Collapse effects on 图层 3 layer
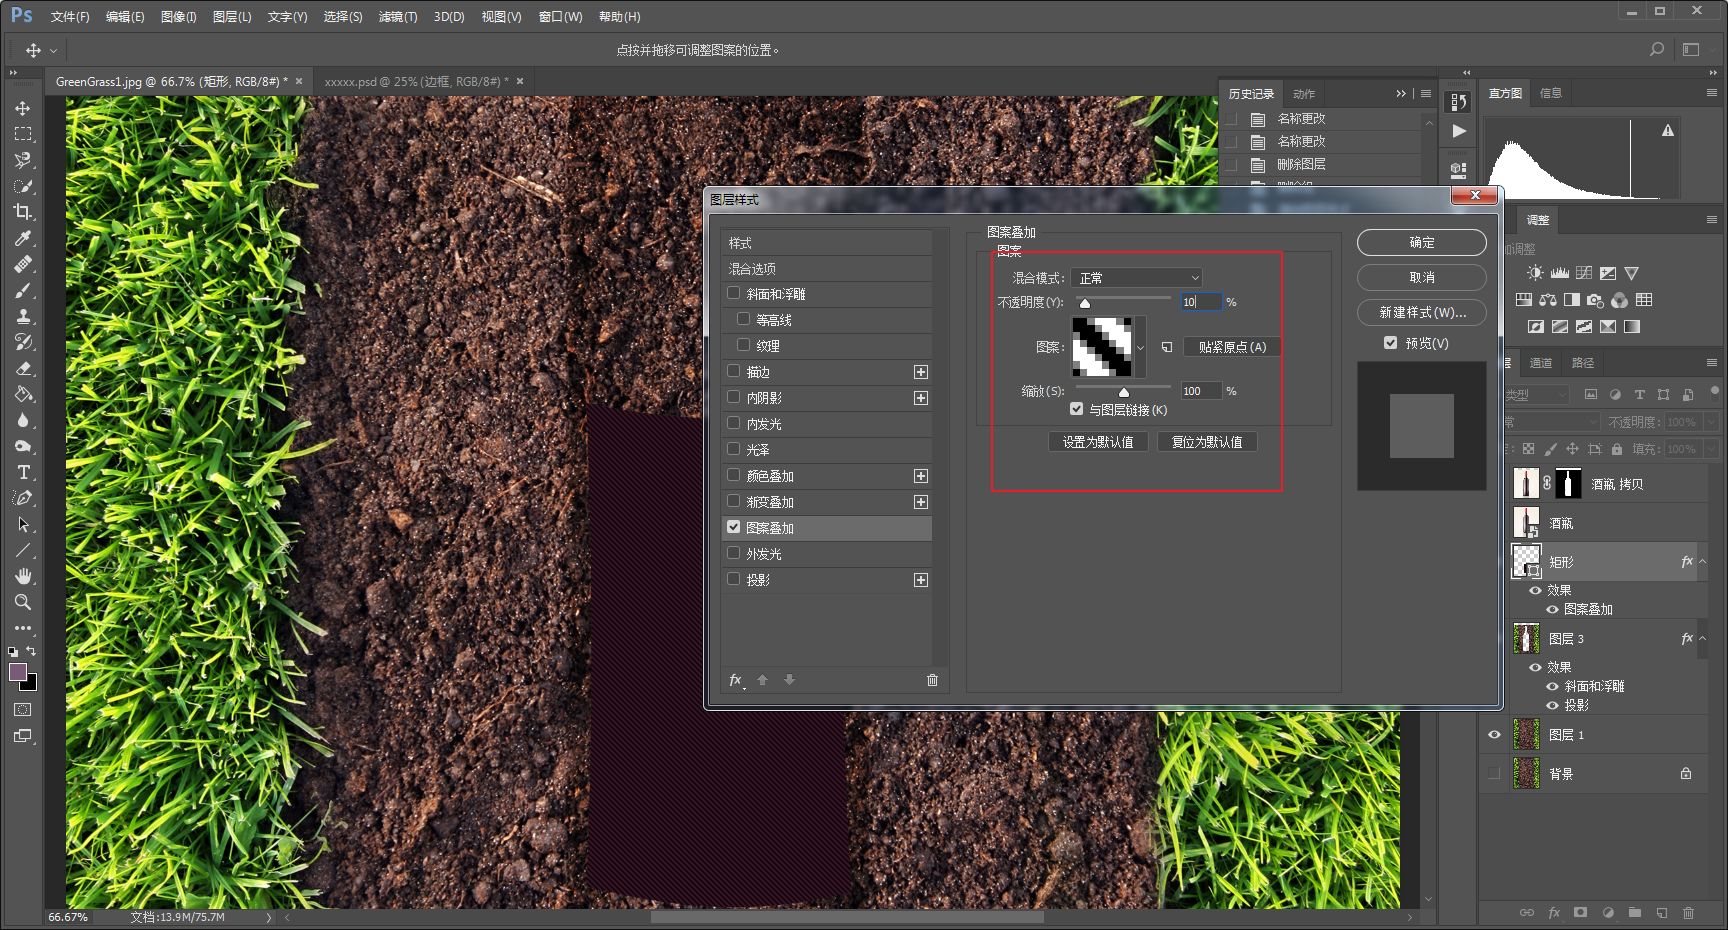This screenshot has width=1728, height=930. click(1702, 639)
